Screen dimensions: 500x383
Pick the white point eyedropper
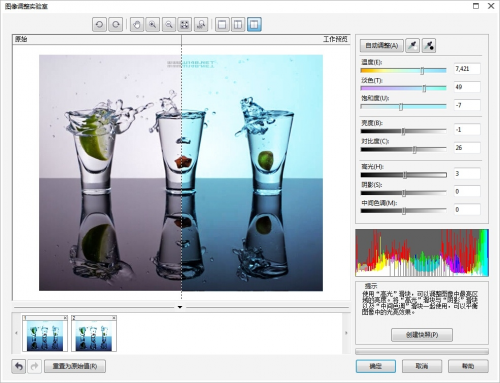[412, 45]
